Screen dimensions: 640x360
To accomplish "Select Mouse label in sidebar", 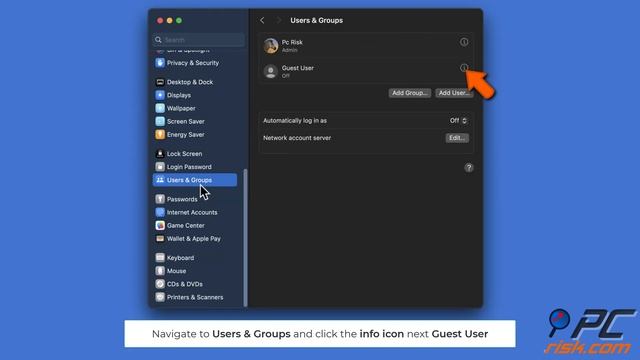I will tap(176, 271).
